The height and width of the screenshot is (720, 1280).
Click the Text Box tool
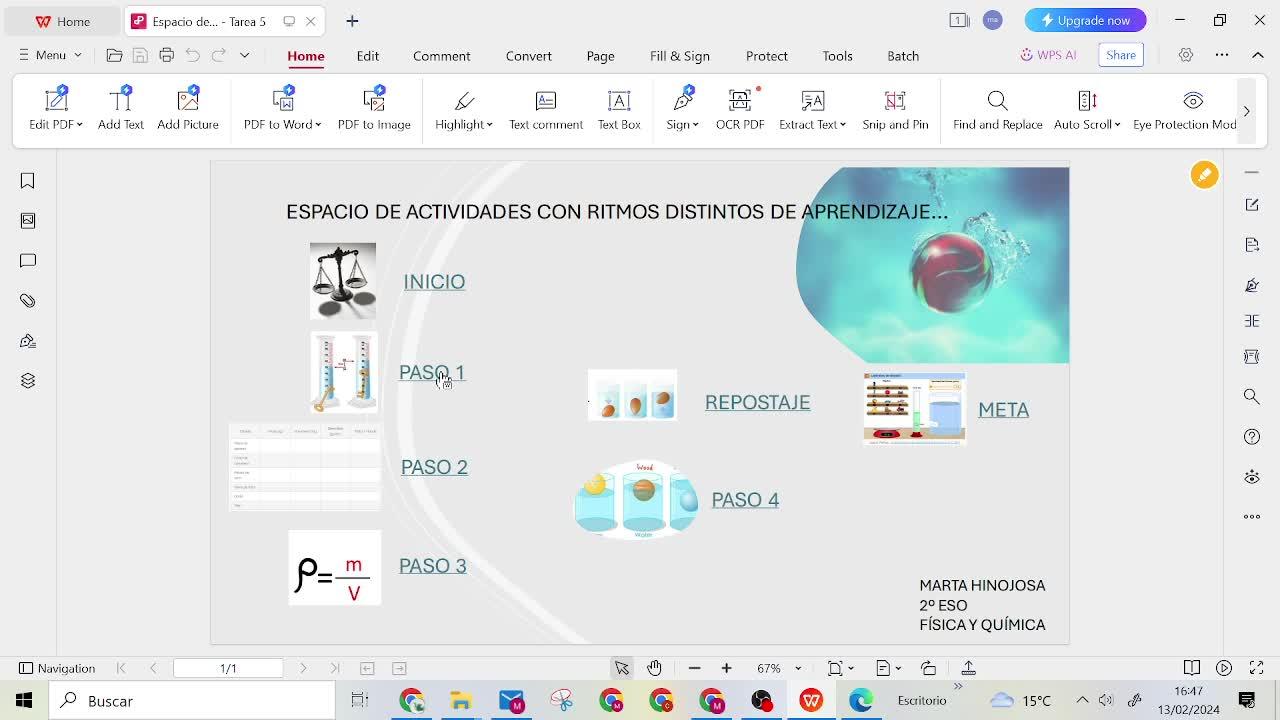coord(619,109)
